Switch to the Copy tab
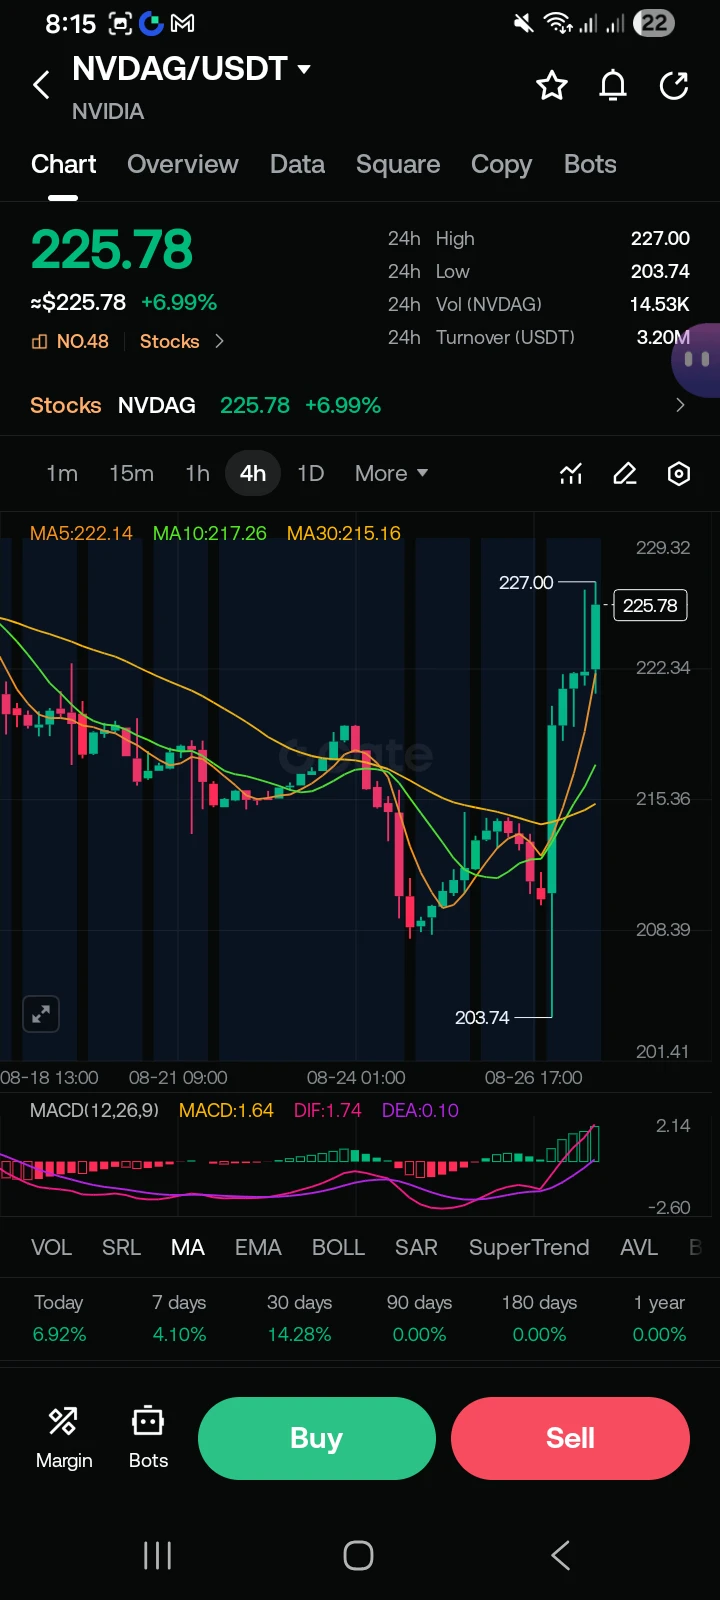Screen dimensions: 720x1600 point(501,164)
